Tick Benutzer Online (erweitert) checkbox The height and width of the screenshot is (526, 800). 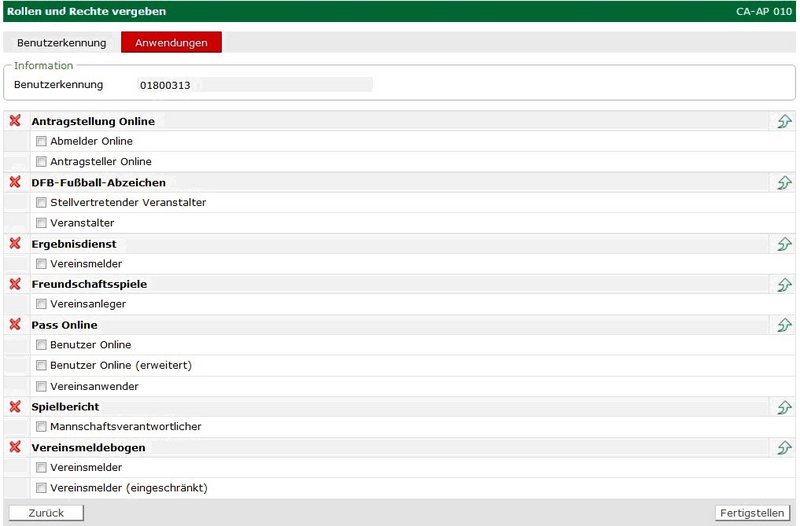(42, 366)
